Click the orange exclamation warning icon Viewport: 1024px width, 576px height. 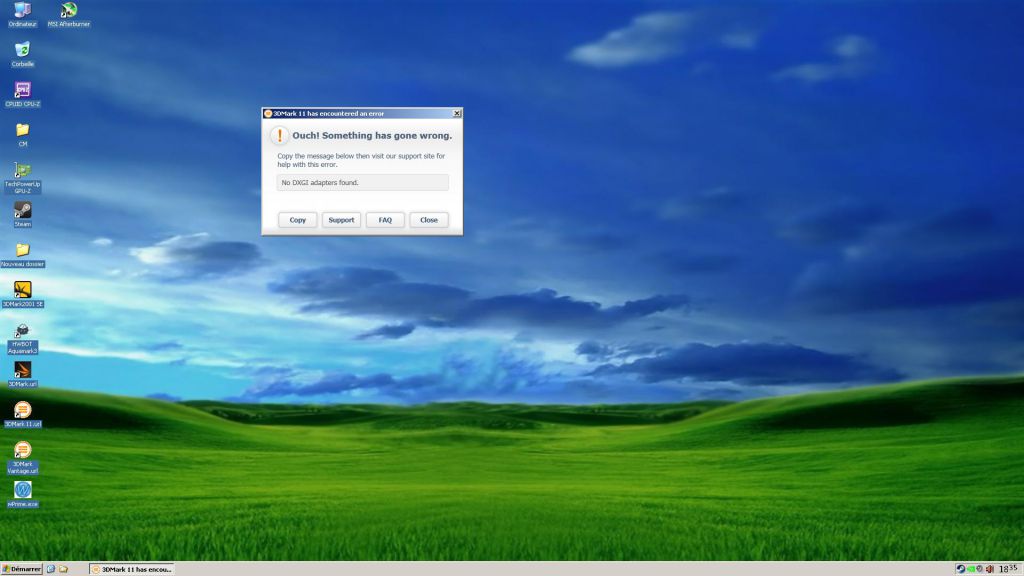click(280, 135)
